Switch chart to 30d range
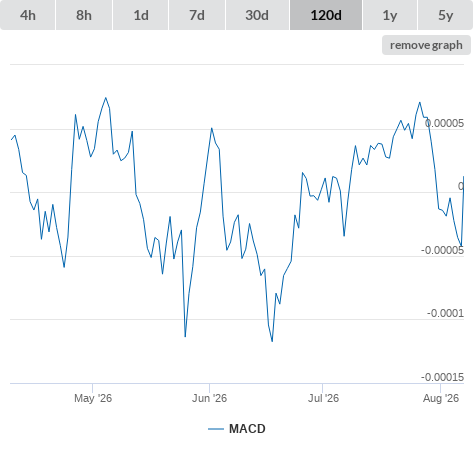This screenshot has height=455, width=474. pos(257,15)
